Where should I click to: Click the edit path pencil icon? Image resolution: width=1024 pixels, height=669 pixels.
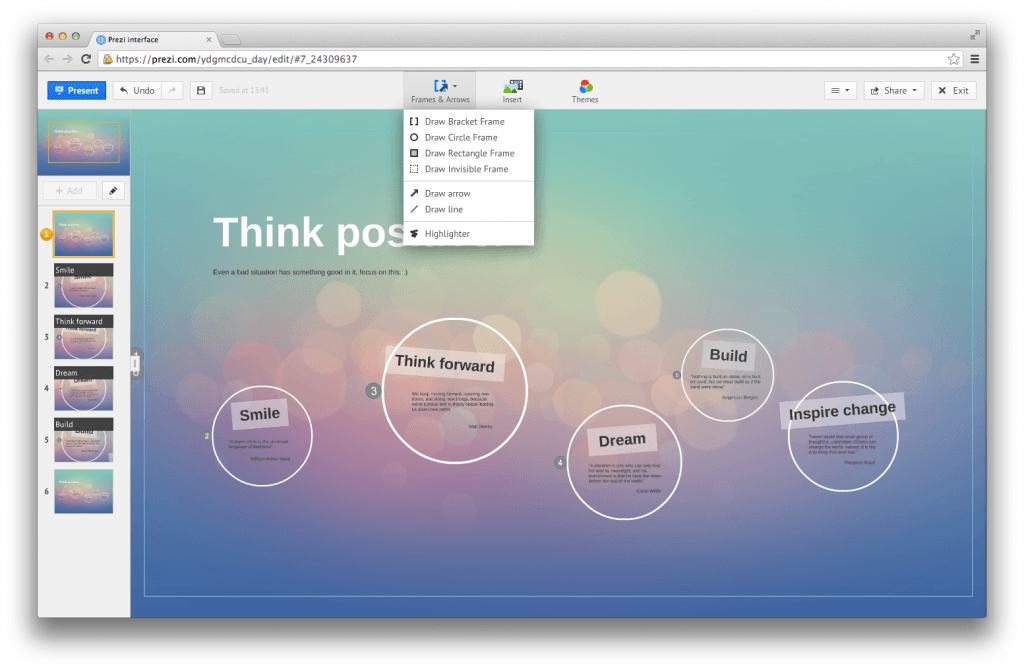pyautogui.click(x=113, y=190)
